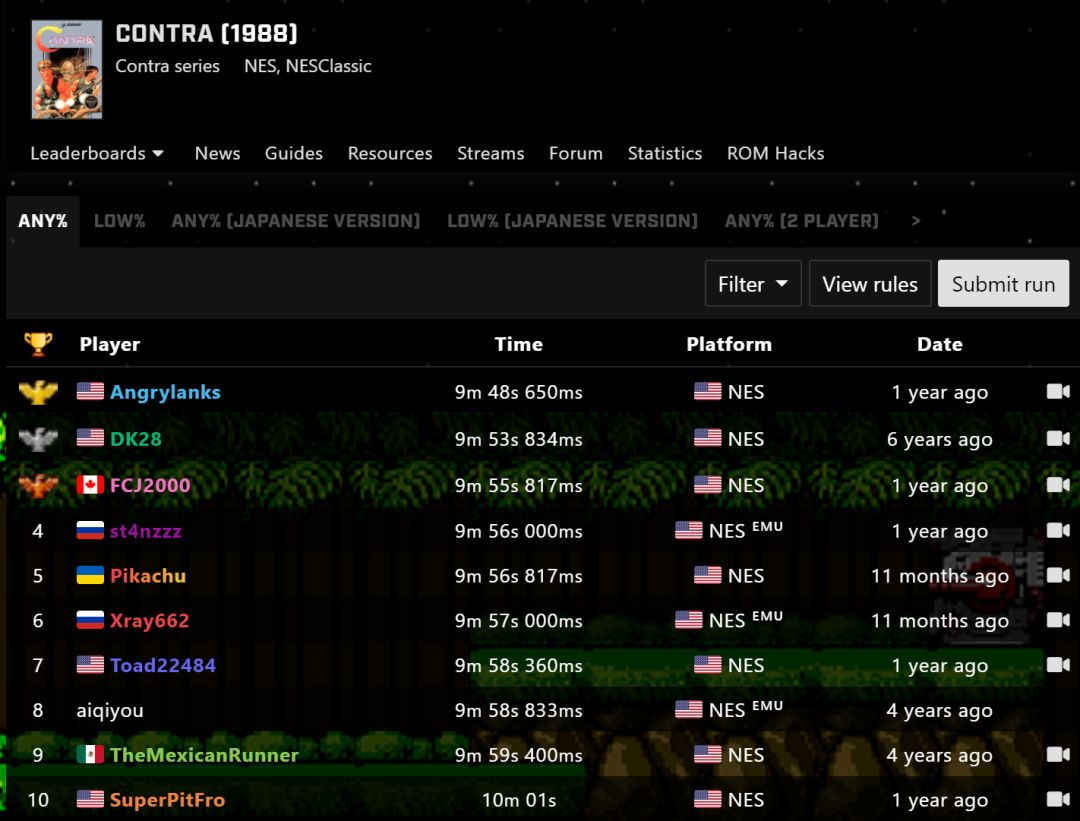Expand the Leaderboards dropdown menu
1080x821 pixels.
point(97,153)
